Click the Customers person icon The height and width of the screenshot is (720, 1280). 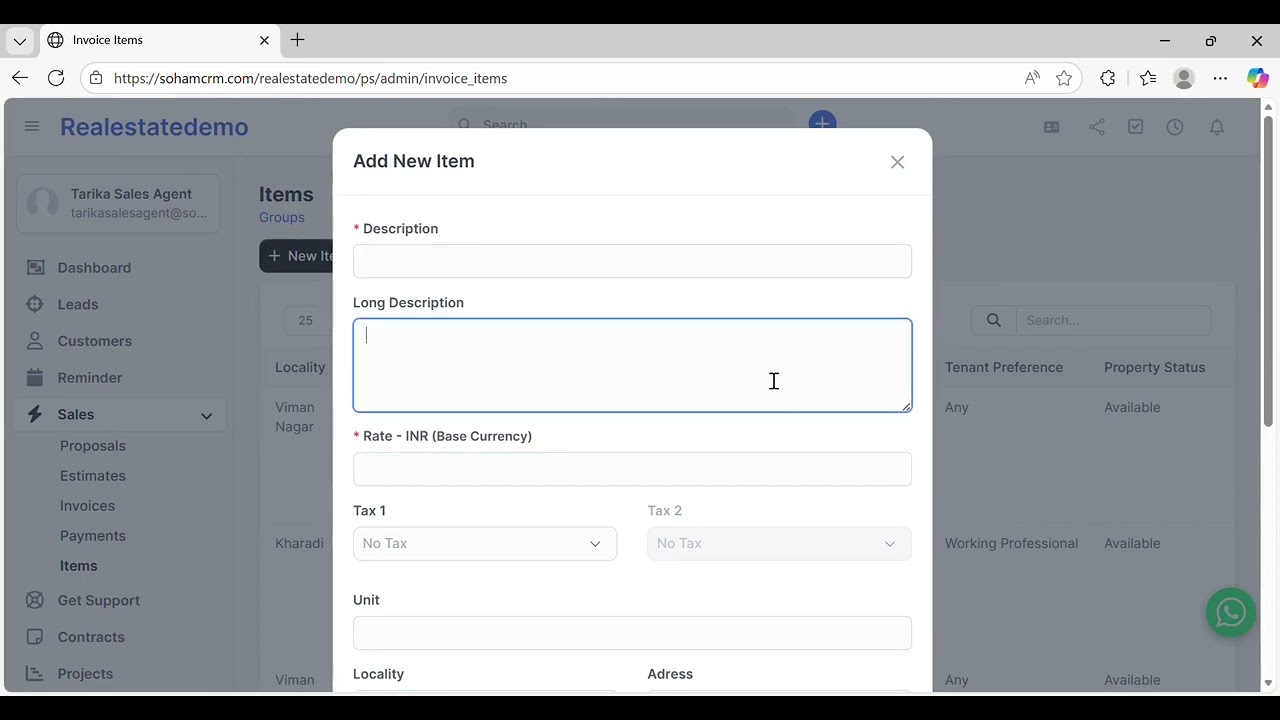click(x=35, y=341)
